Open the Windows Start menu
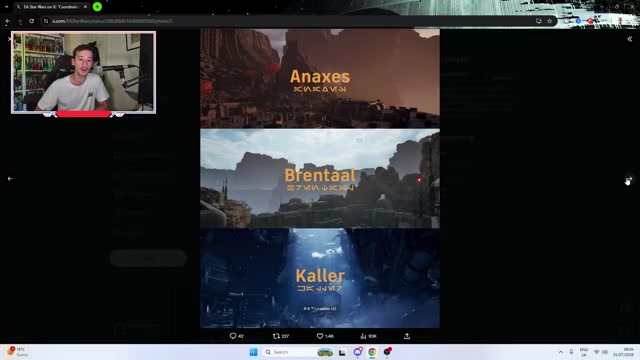Screen dimensions: 640x360 pos(253,352)
